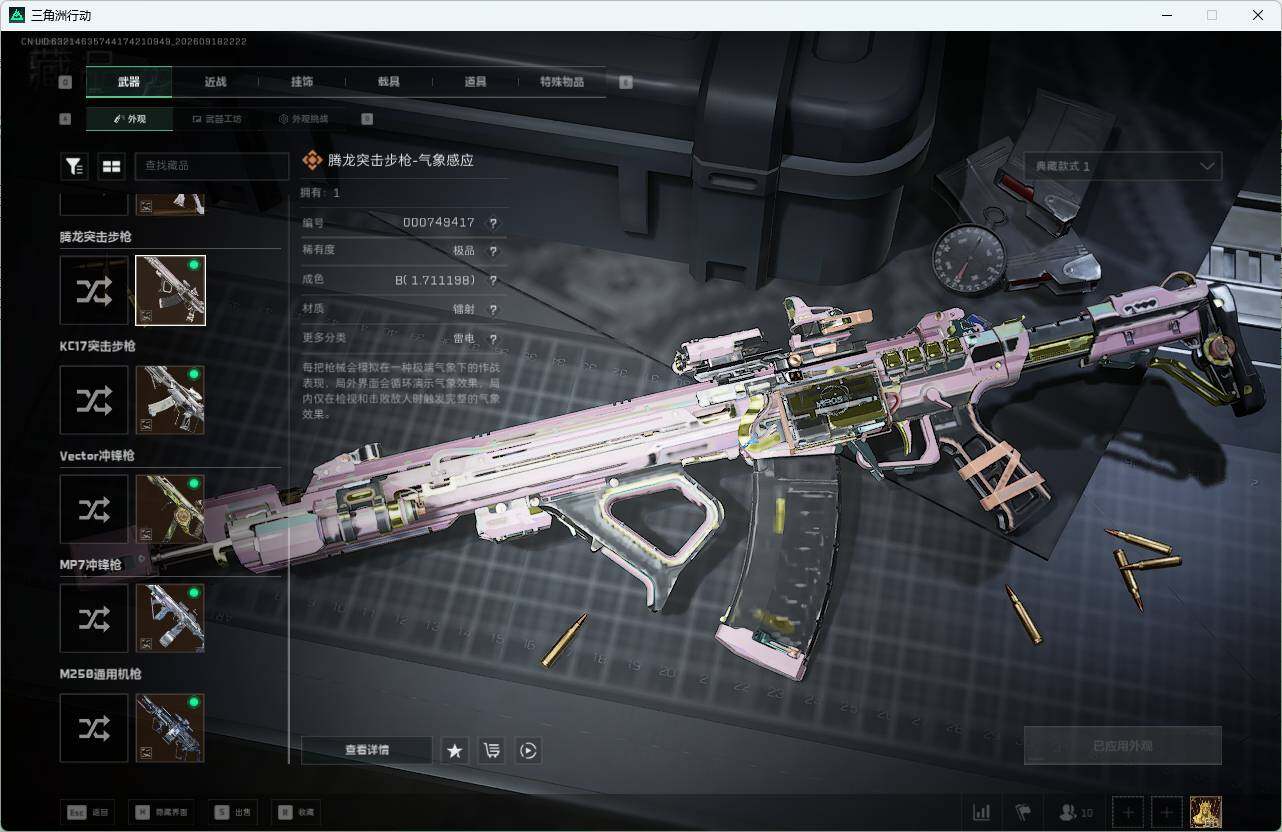Click the R 收藏 button
This screenshot has height=832, width=1282.
297,812
